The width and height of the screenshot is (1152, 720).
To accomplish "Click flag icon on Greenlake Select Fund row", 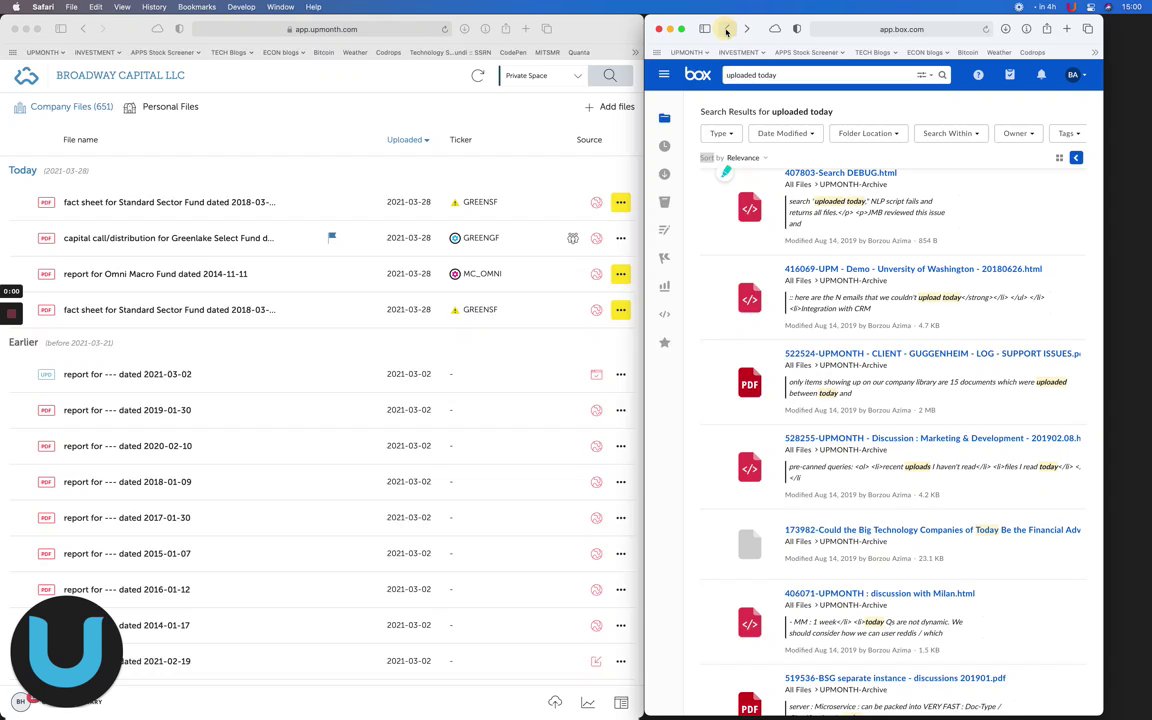I will tap(332, 237).
